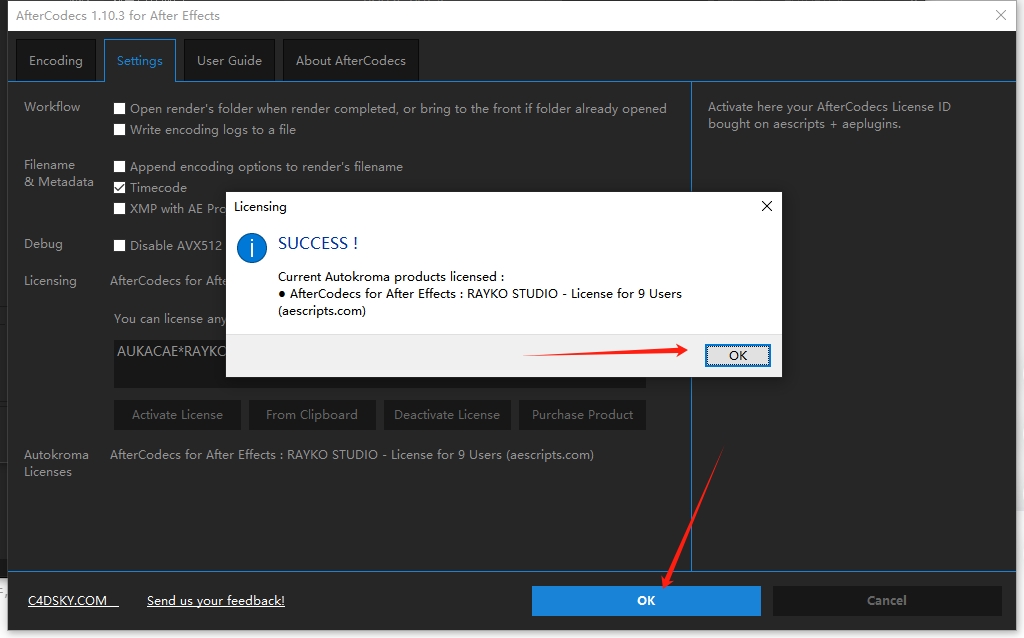This screenshot has height=638, width=1024.
Task: Click the Purchase Product button
Action: 582,415
